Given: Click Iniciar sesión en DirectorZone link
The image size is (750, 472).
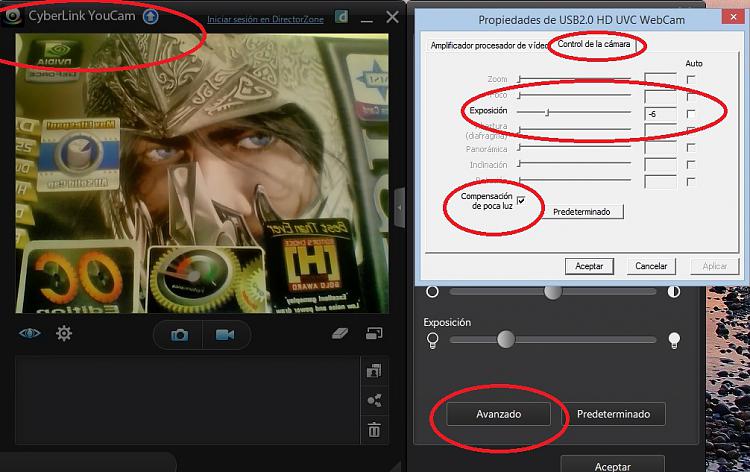Looking at the screenshot, I should (x=265, y=20).
